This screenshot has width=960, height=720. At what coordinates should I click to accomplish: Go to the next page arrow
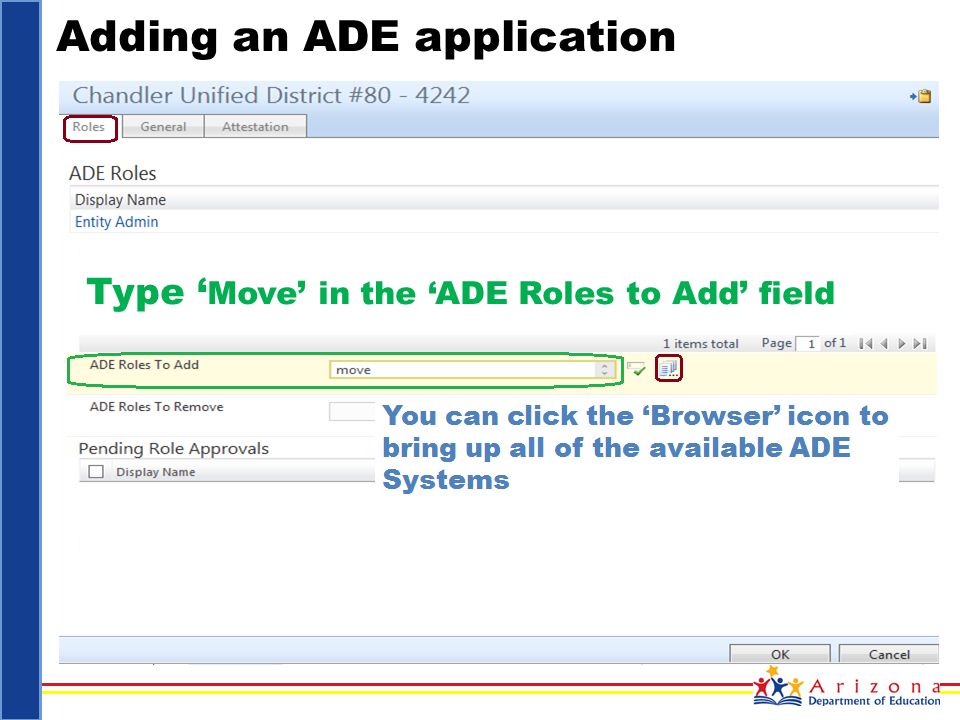point(902,343)
